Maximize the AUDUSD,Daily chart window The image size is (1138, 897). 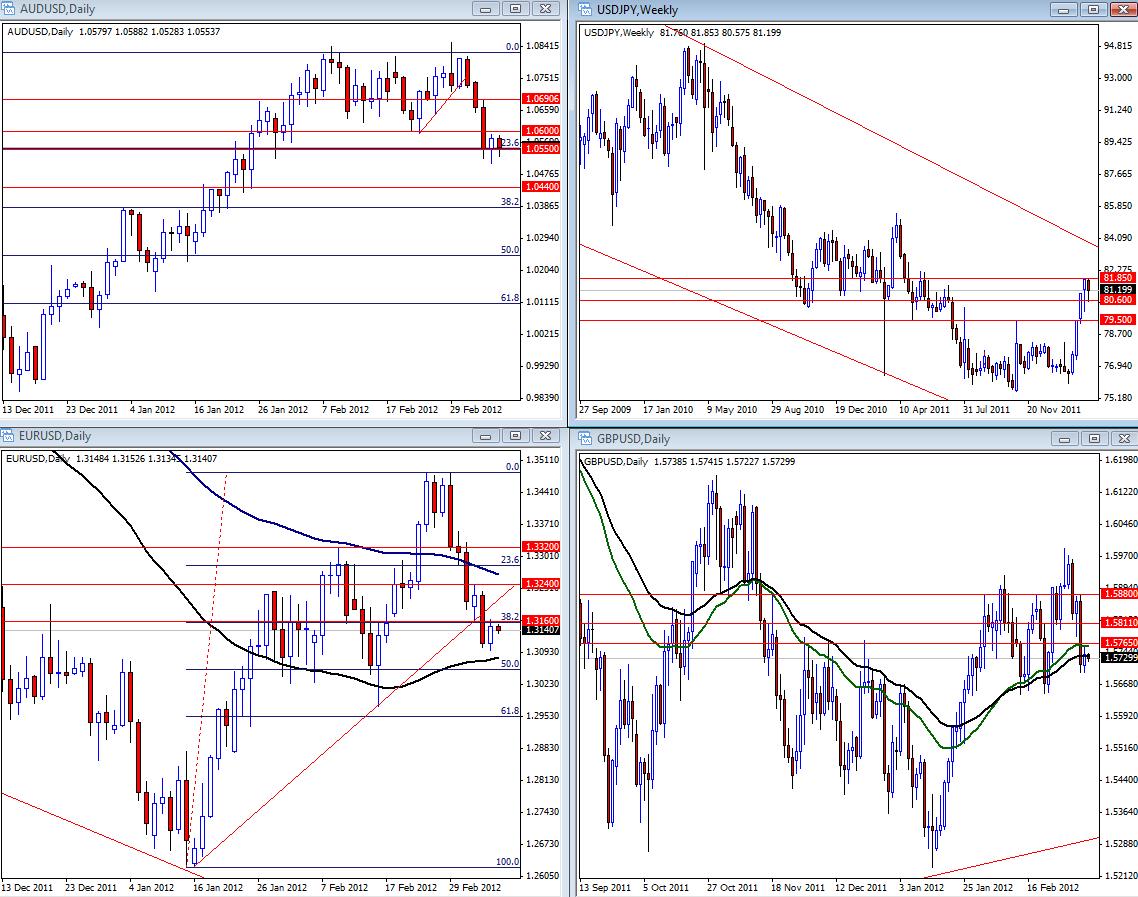pyautogui.click(x=515, y=9)
